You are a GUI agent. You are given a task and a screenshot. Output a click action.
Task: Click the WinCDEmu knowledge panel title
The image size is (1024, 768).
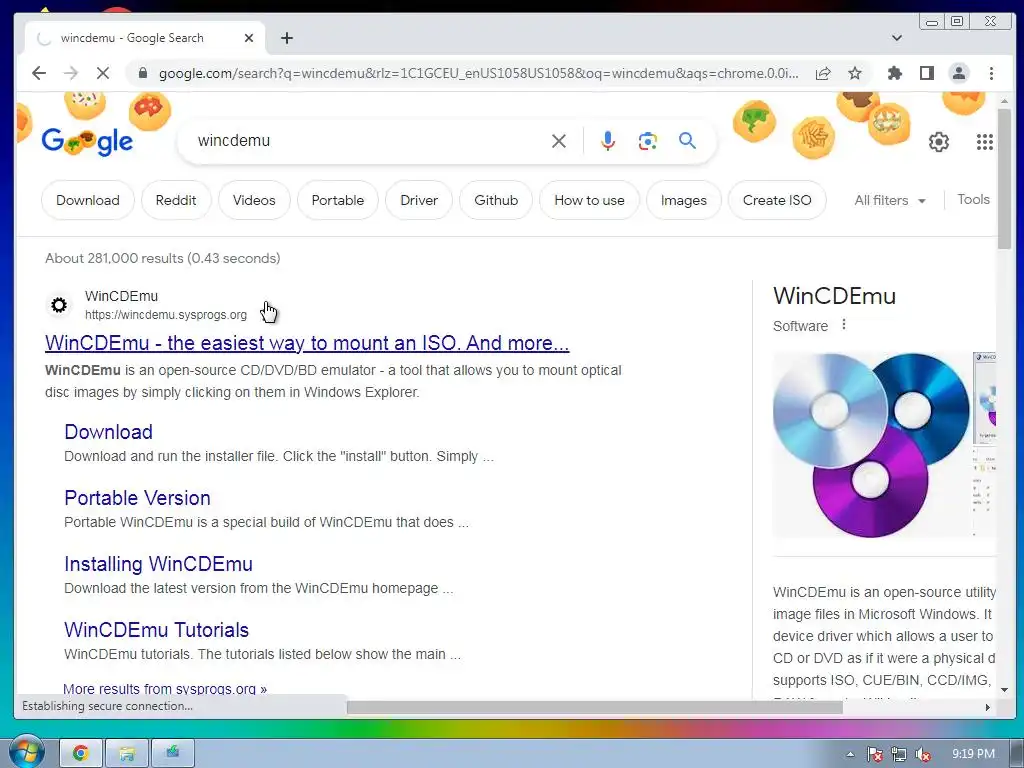(834, 296)
